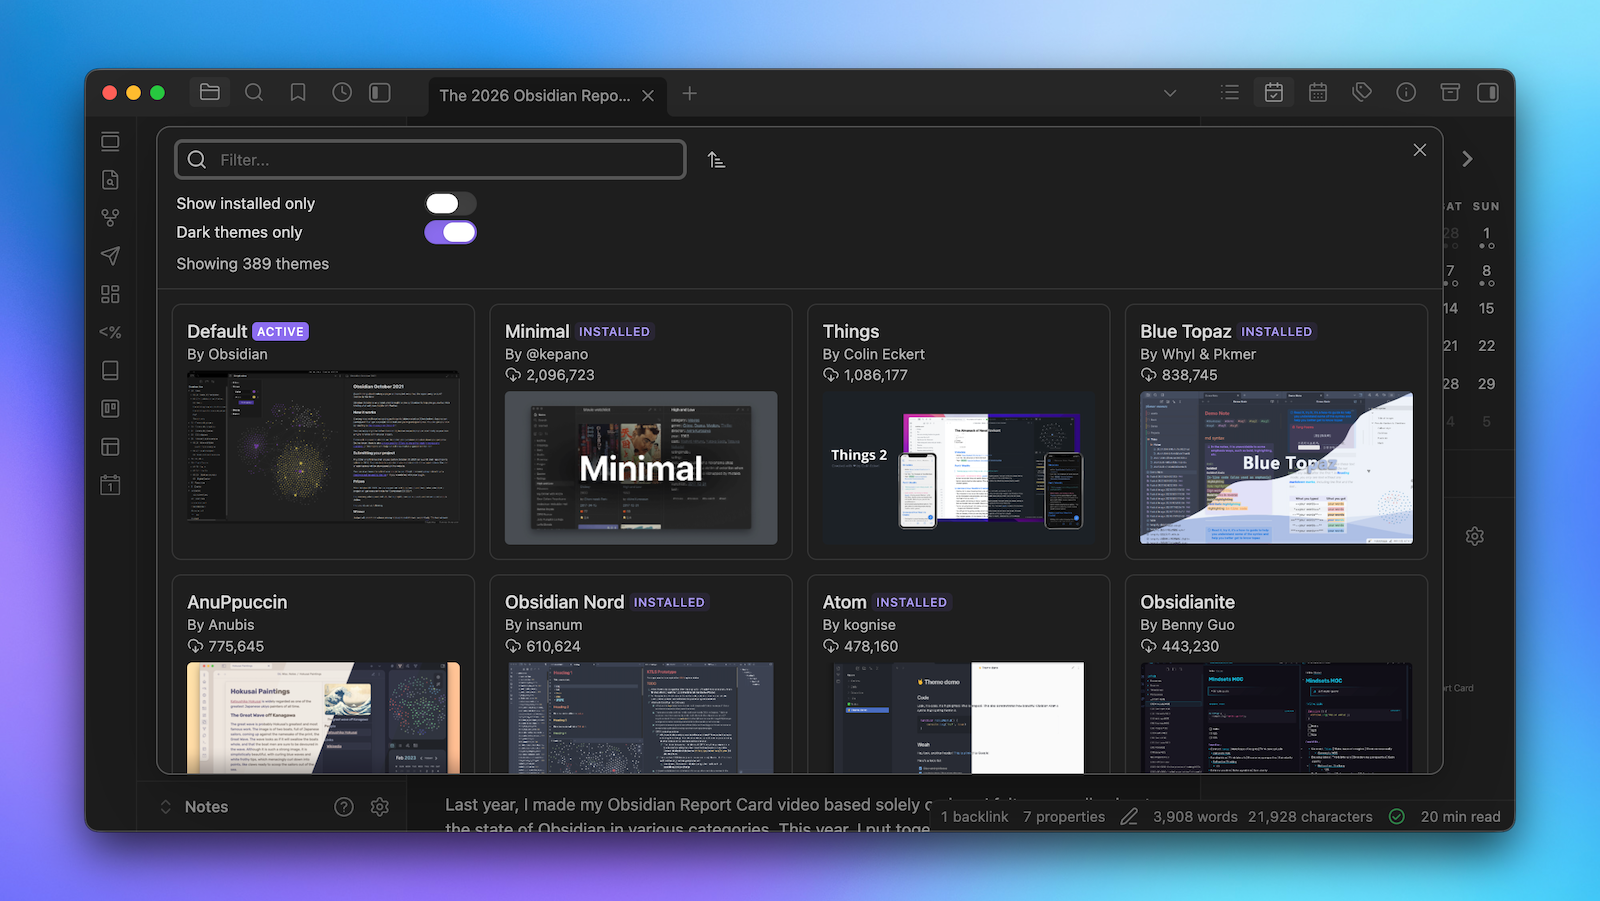Open the bookmarks icon in the top toolbar
Viewport: 1600px width, 901px height.
(x=298, y=93)
